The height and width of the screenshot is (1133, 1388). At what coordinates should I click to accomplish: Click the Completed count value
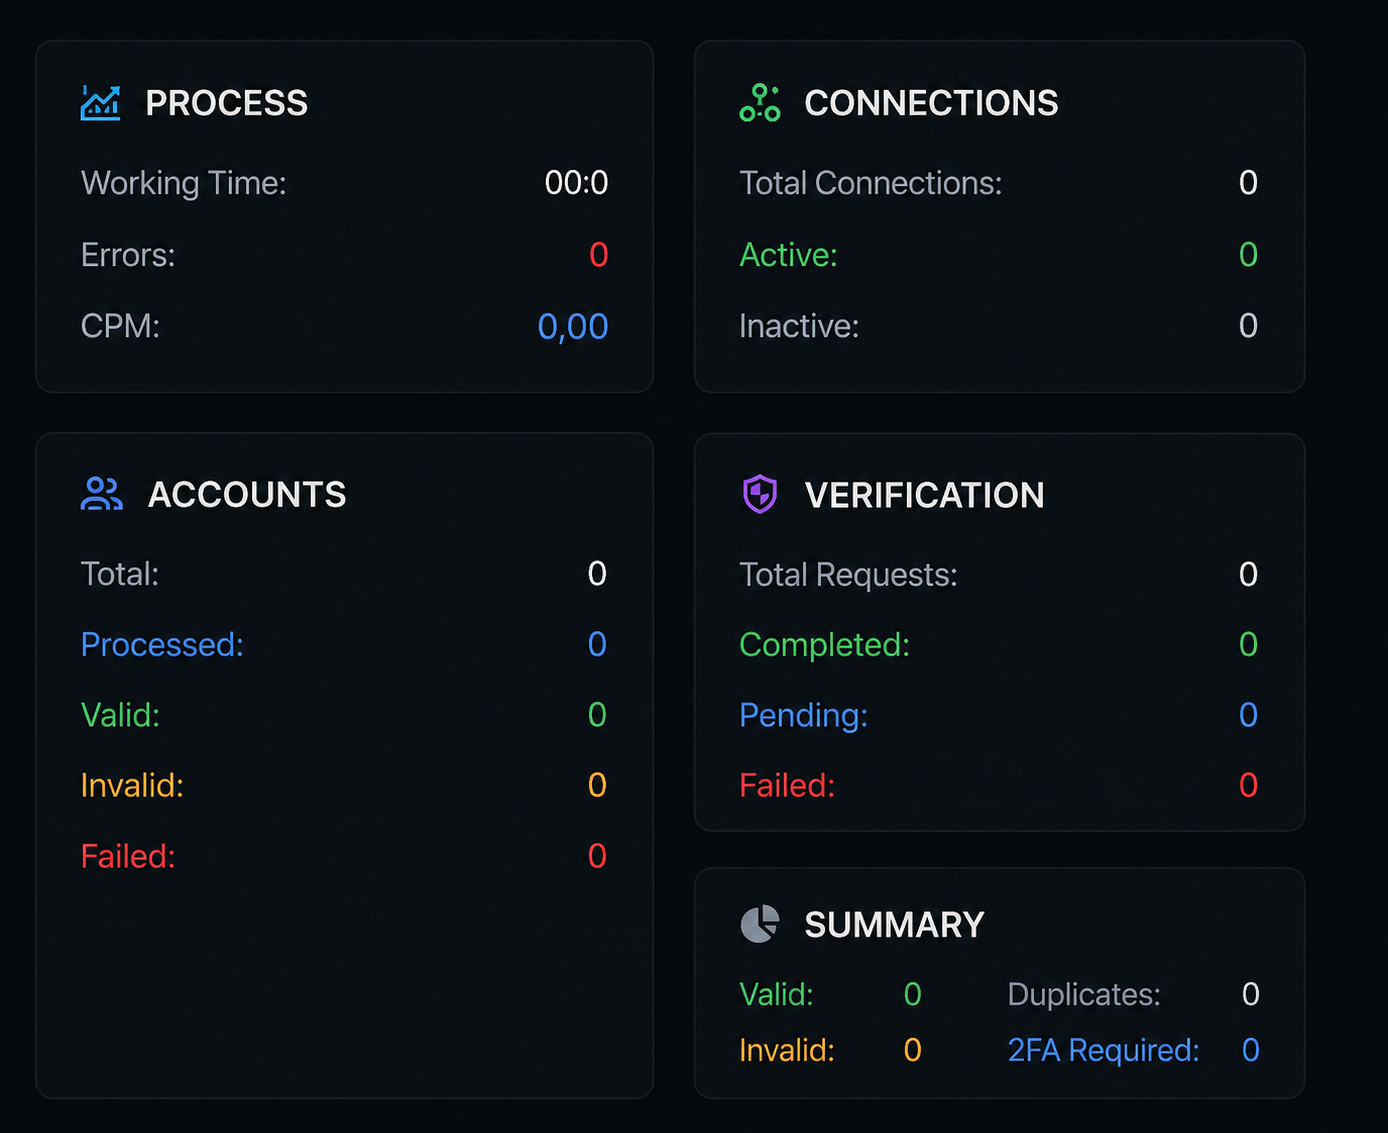1248,644
